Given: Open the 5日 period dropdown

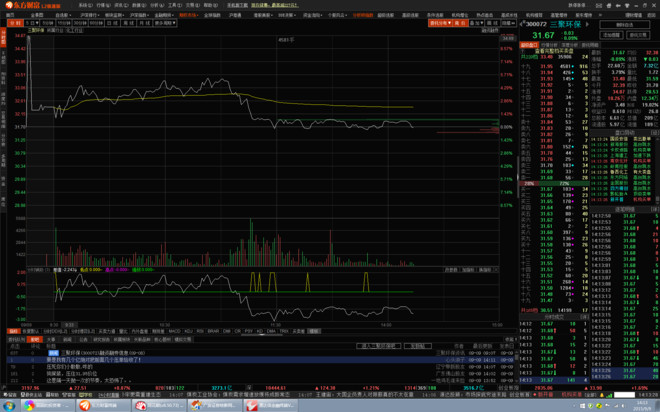Looking at the screenshot, I should click(x=32, y=23).
